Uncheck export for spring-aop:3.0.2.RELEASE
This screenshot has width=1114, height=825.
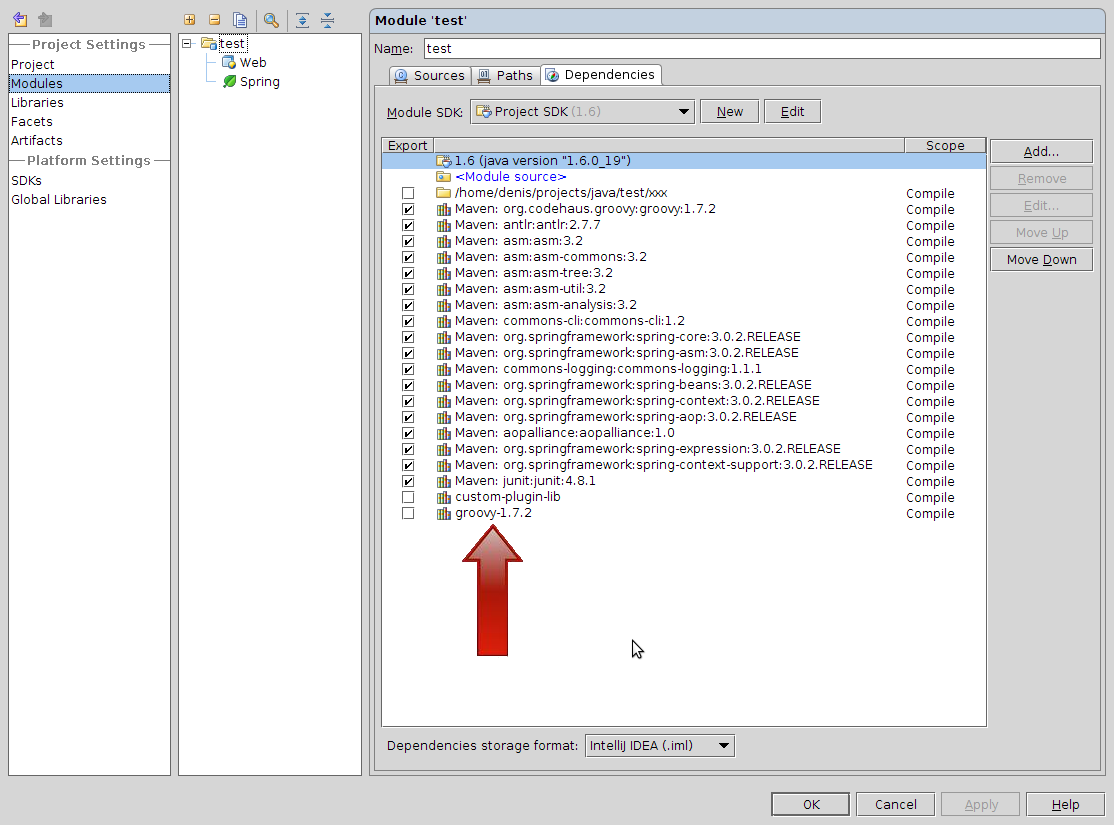pos(408,417)
